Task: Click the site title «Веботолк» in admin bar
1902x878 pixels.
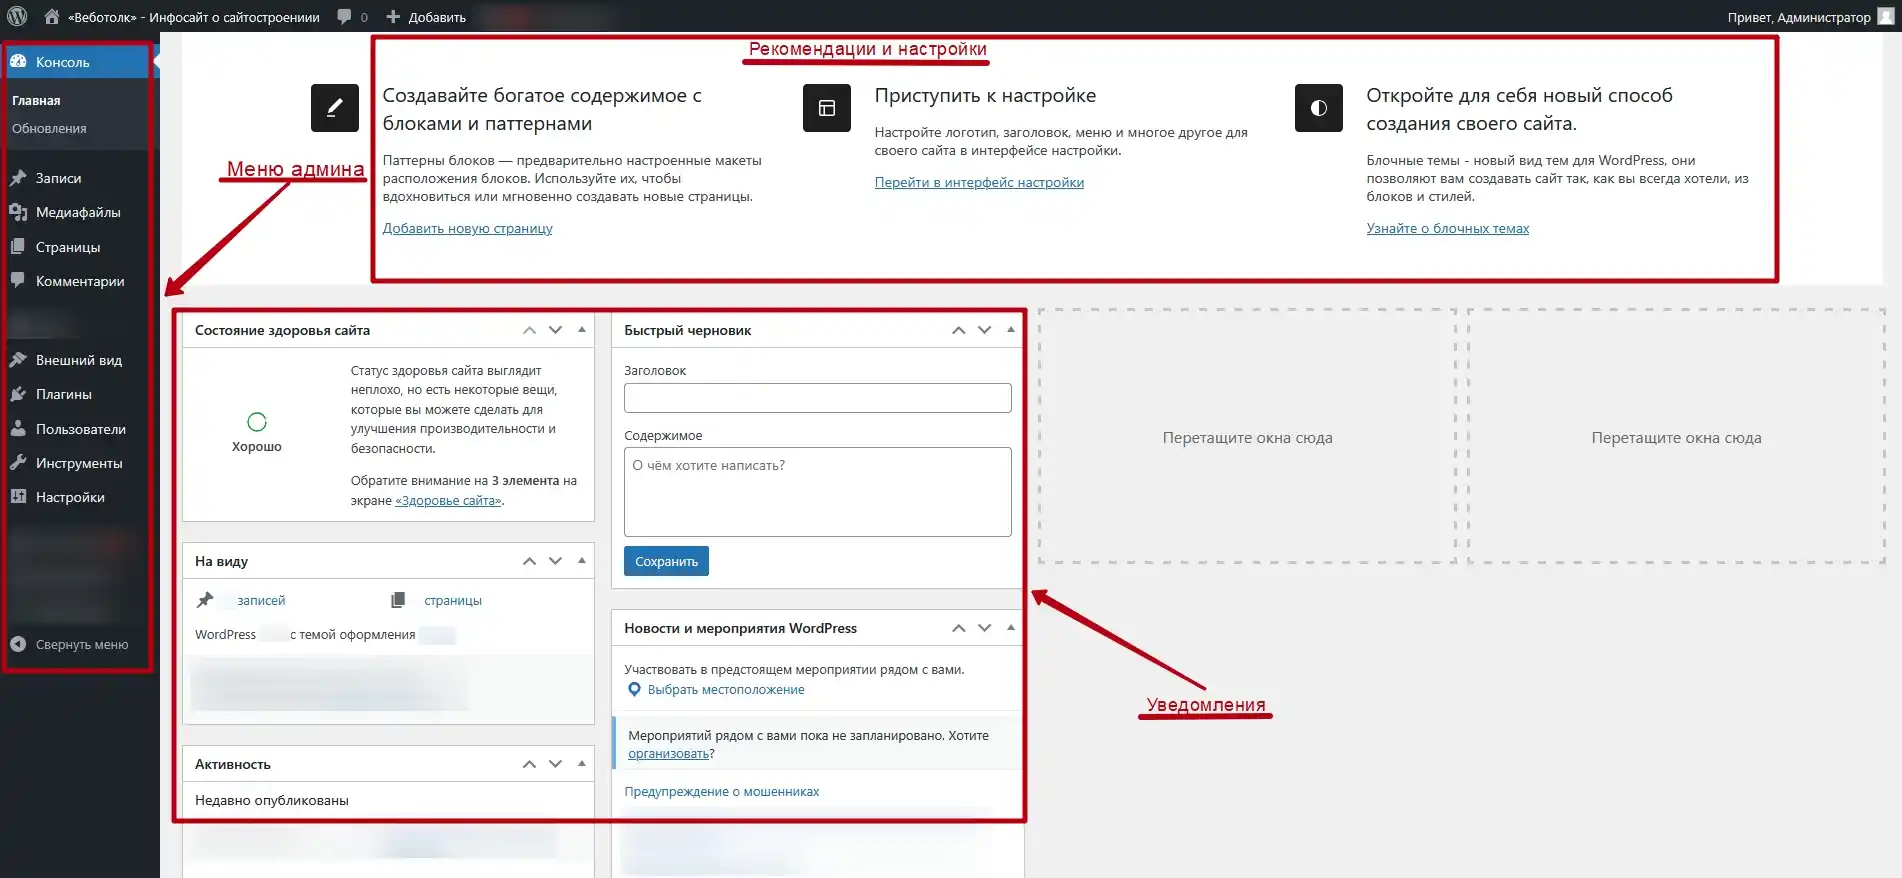Action: [194, 17]
